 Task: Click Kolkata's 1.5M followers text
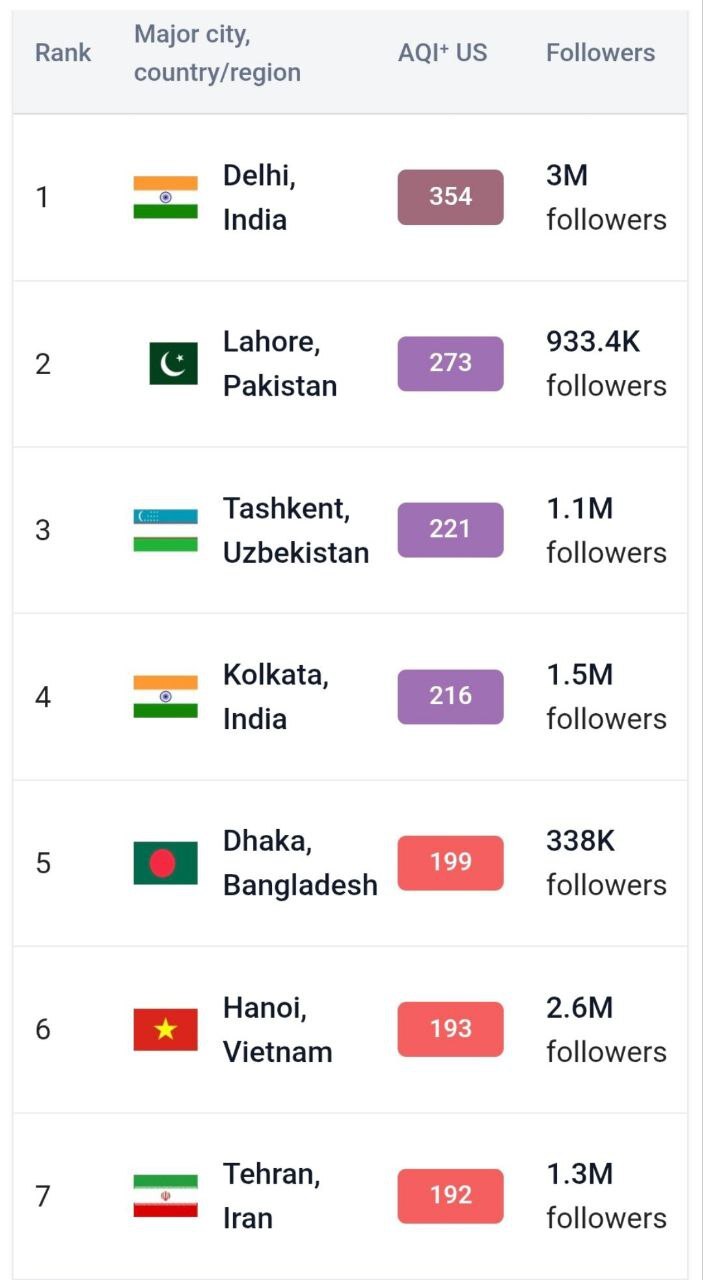605,697
